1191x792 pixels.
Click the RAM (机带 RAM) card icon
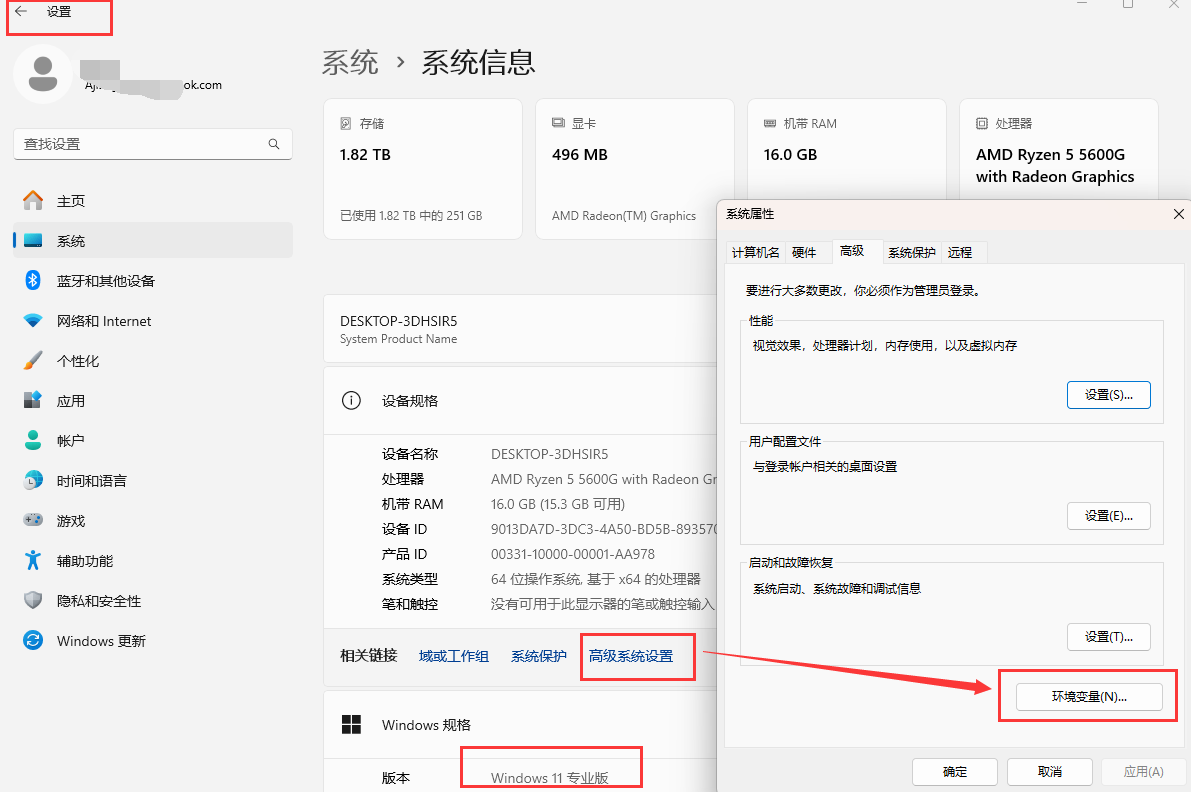770,123
